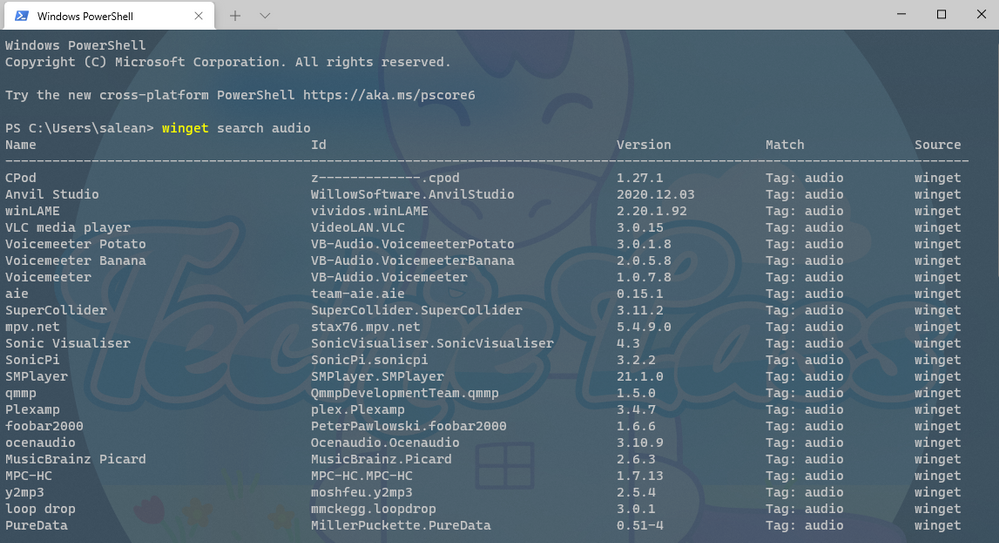Open the new tab profile dropdown chevron
This screenshot has width=999, height=543.
point(265,16)
